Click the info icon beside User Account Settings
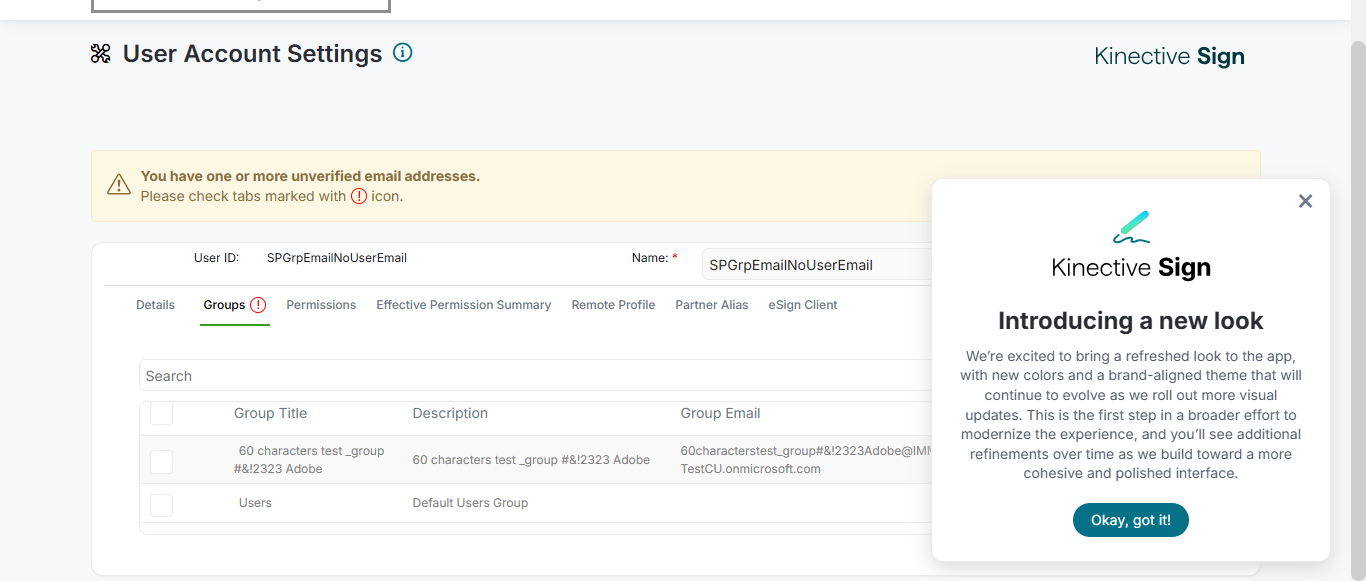 click(402, 52)
